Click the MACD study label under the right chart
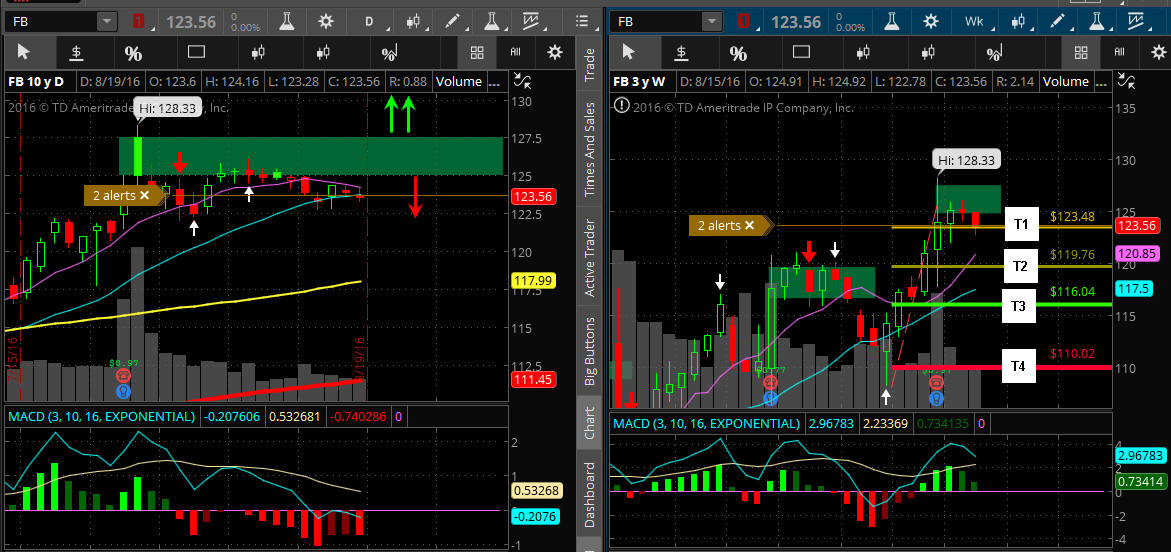The height and width of the screenshot is (552, 1171). pyautogui.click(x=704, y=424)
